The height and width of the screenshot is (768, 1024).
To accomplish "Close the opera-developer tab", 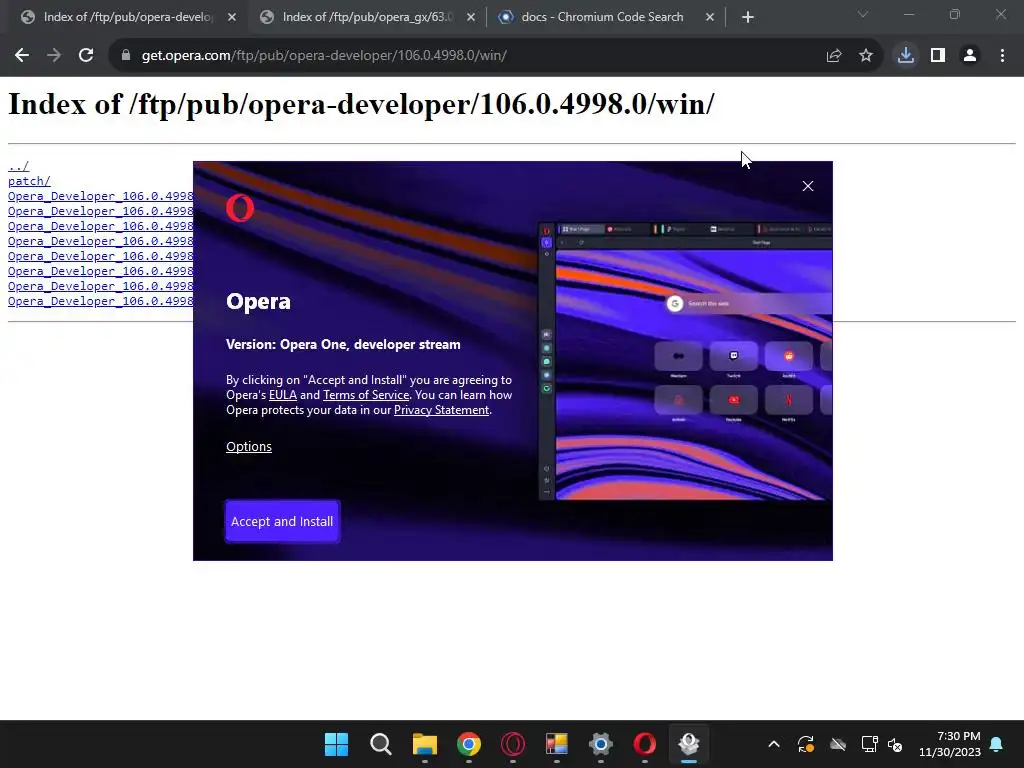I will 232,18.
